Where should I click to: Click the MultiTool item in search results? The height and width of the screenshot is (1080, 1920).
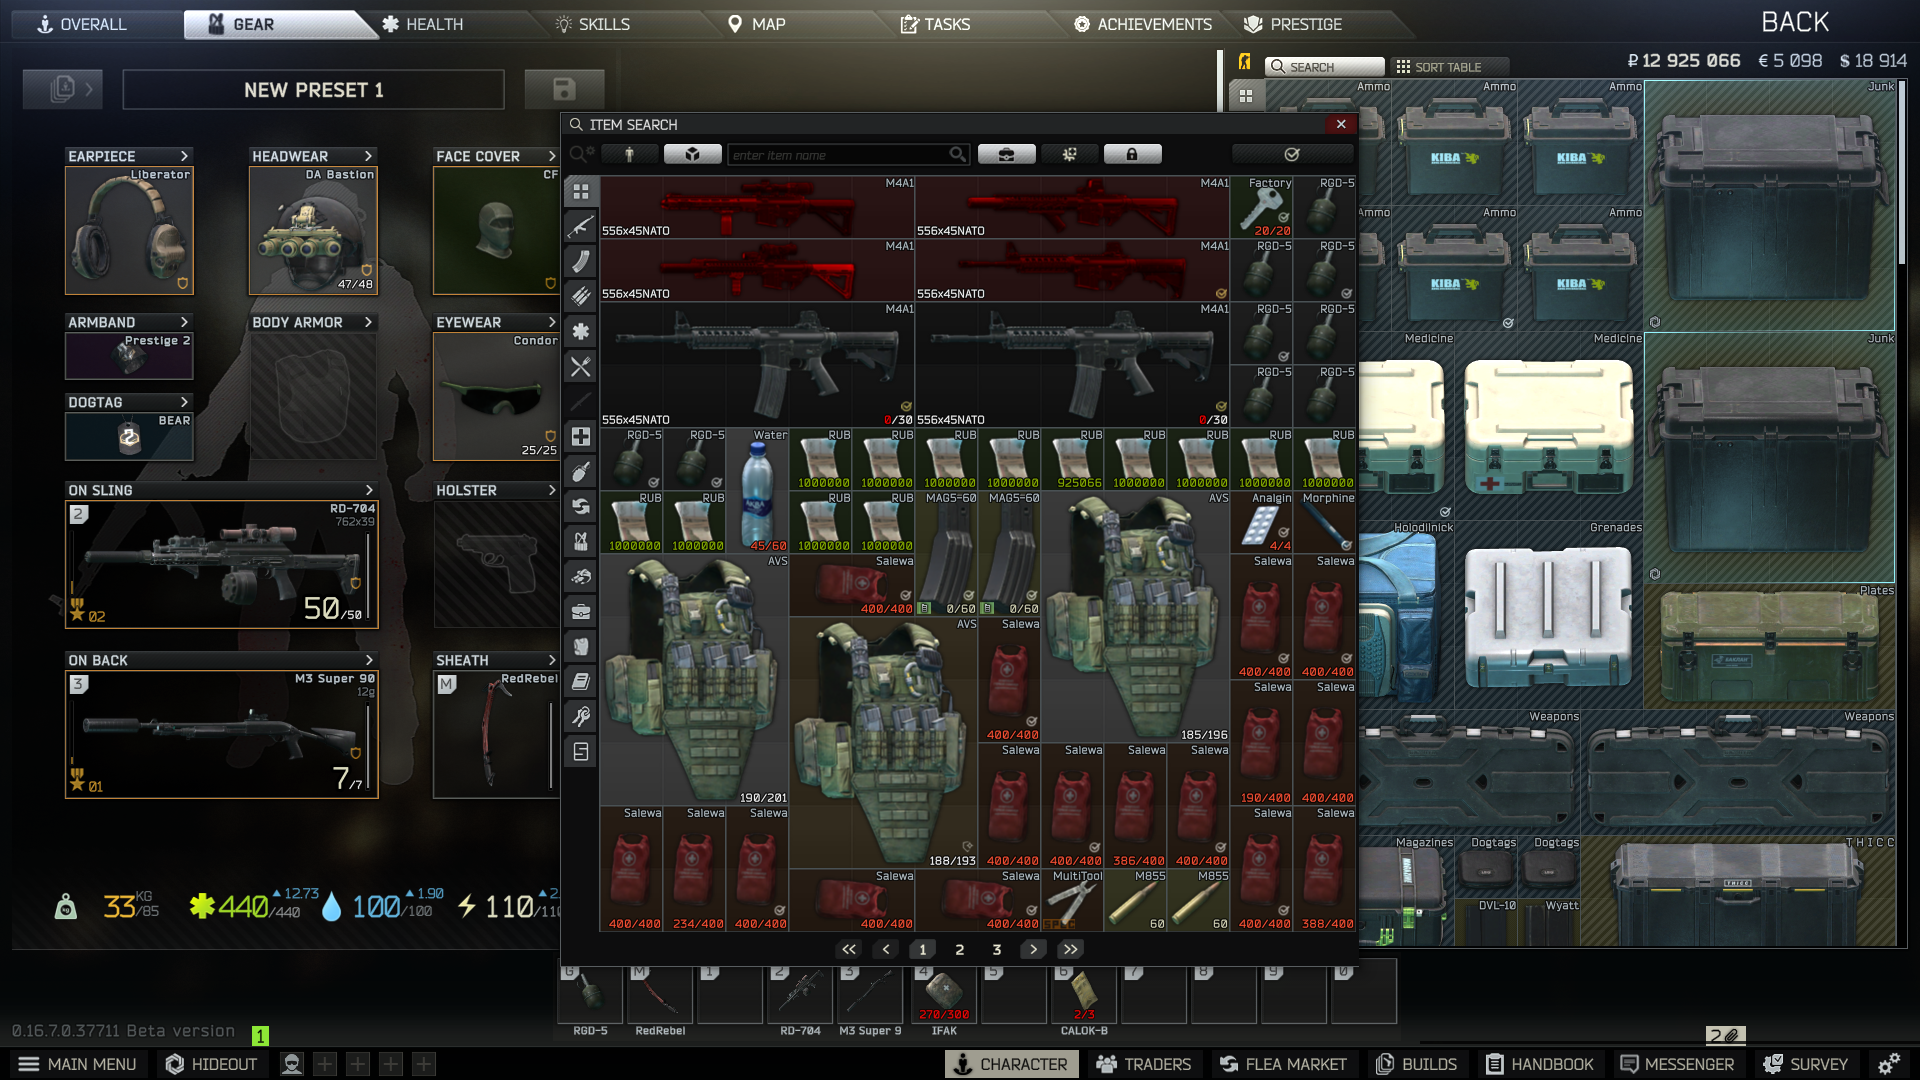tap(1072, 900)
